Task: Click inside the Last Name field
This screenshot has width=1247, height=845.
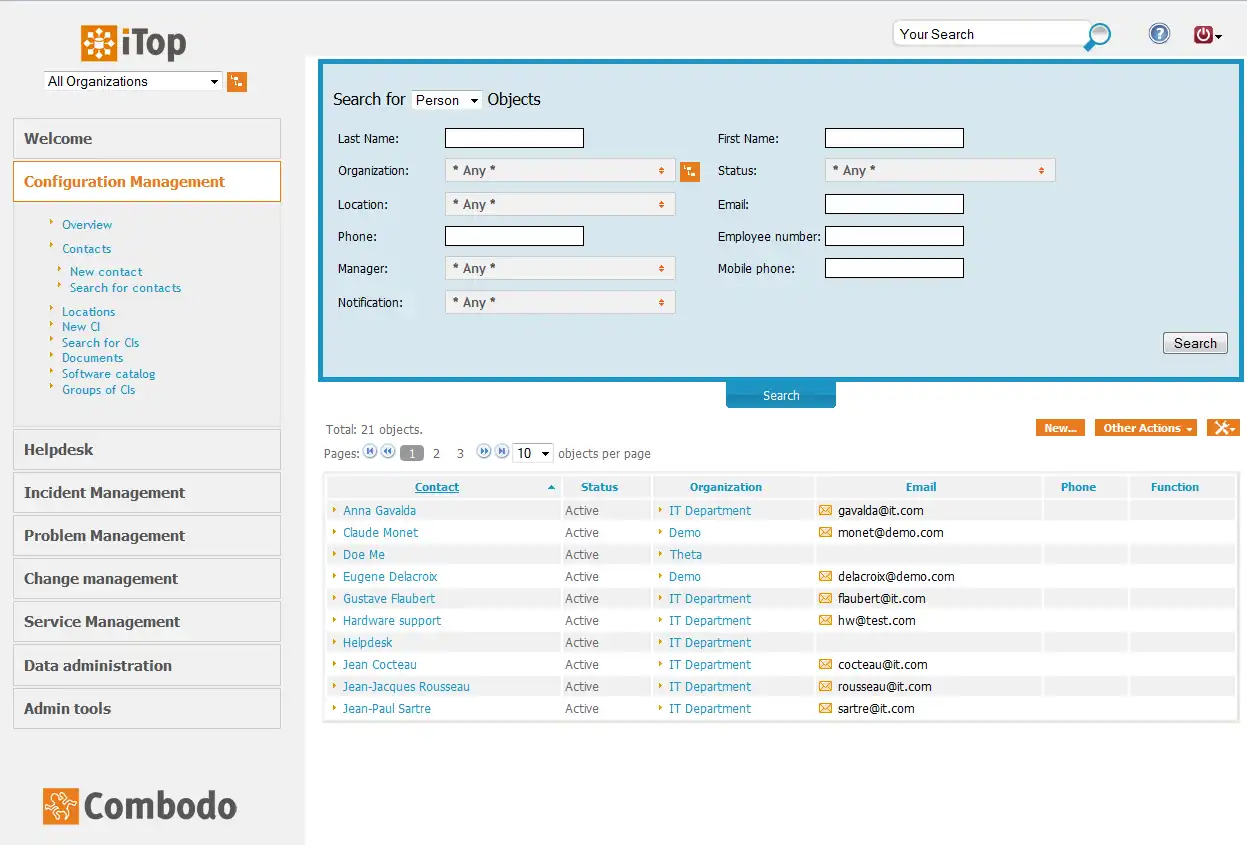Action: pyautogui.click(x=514, y=137)
